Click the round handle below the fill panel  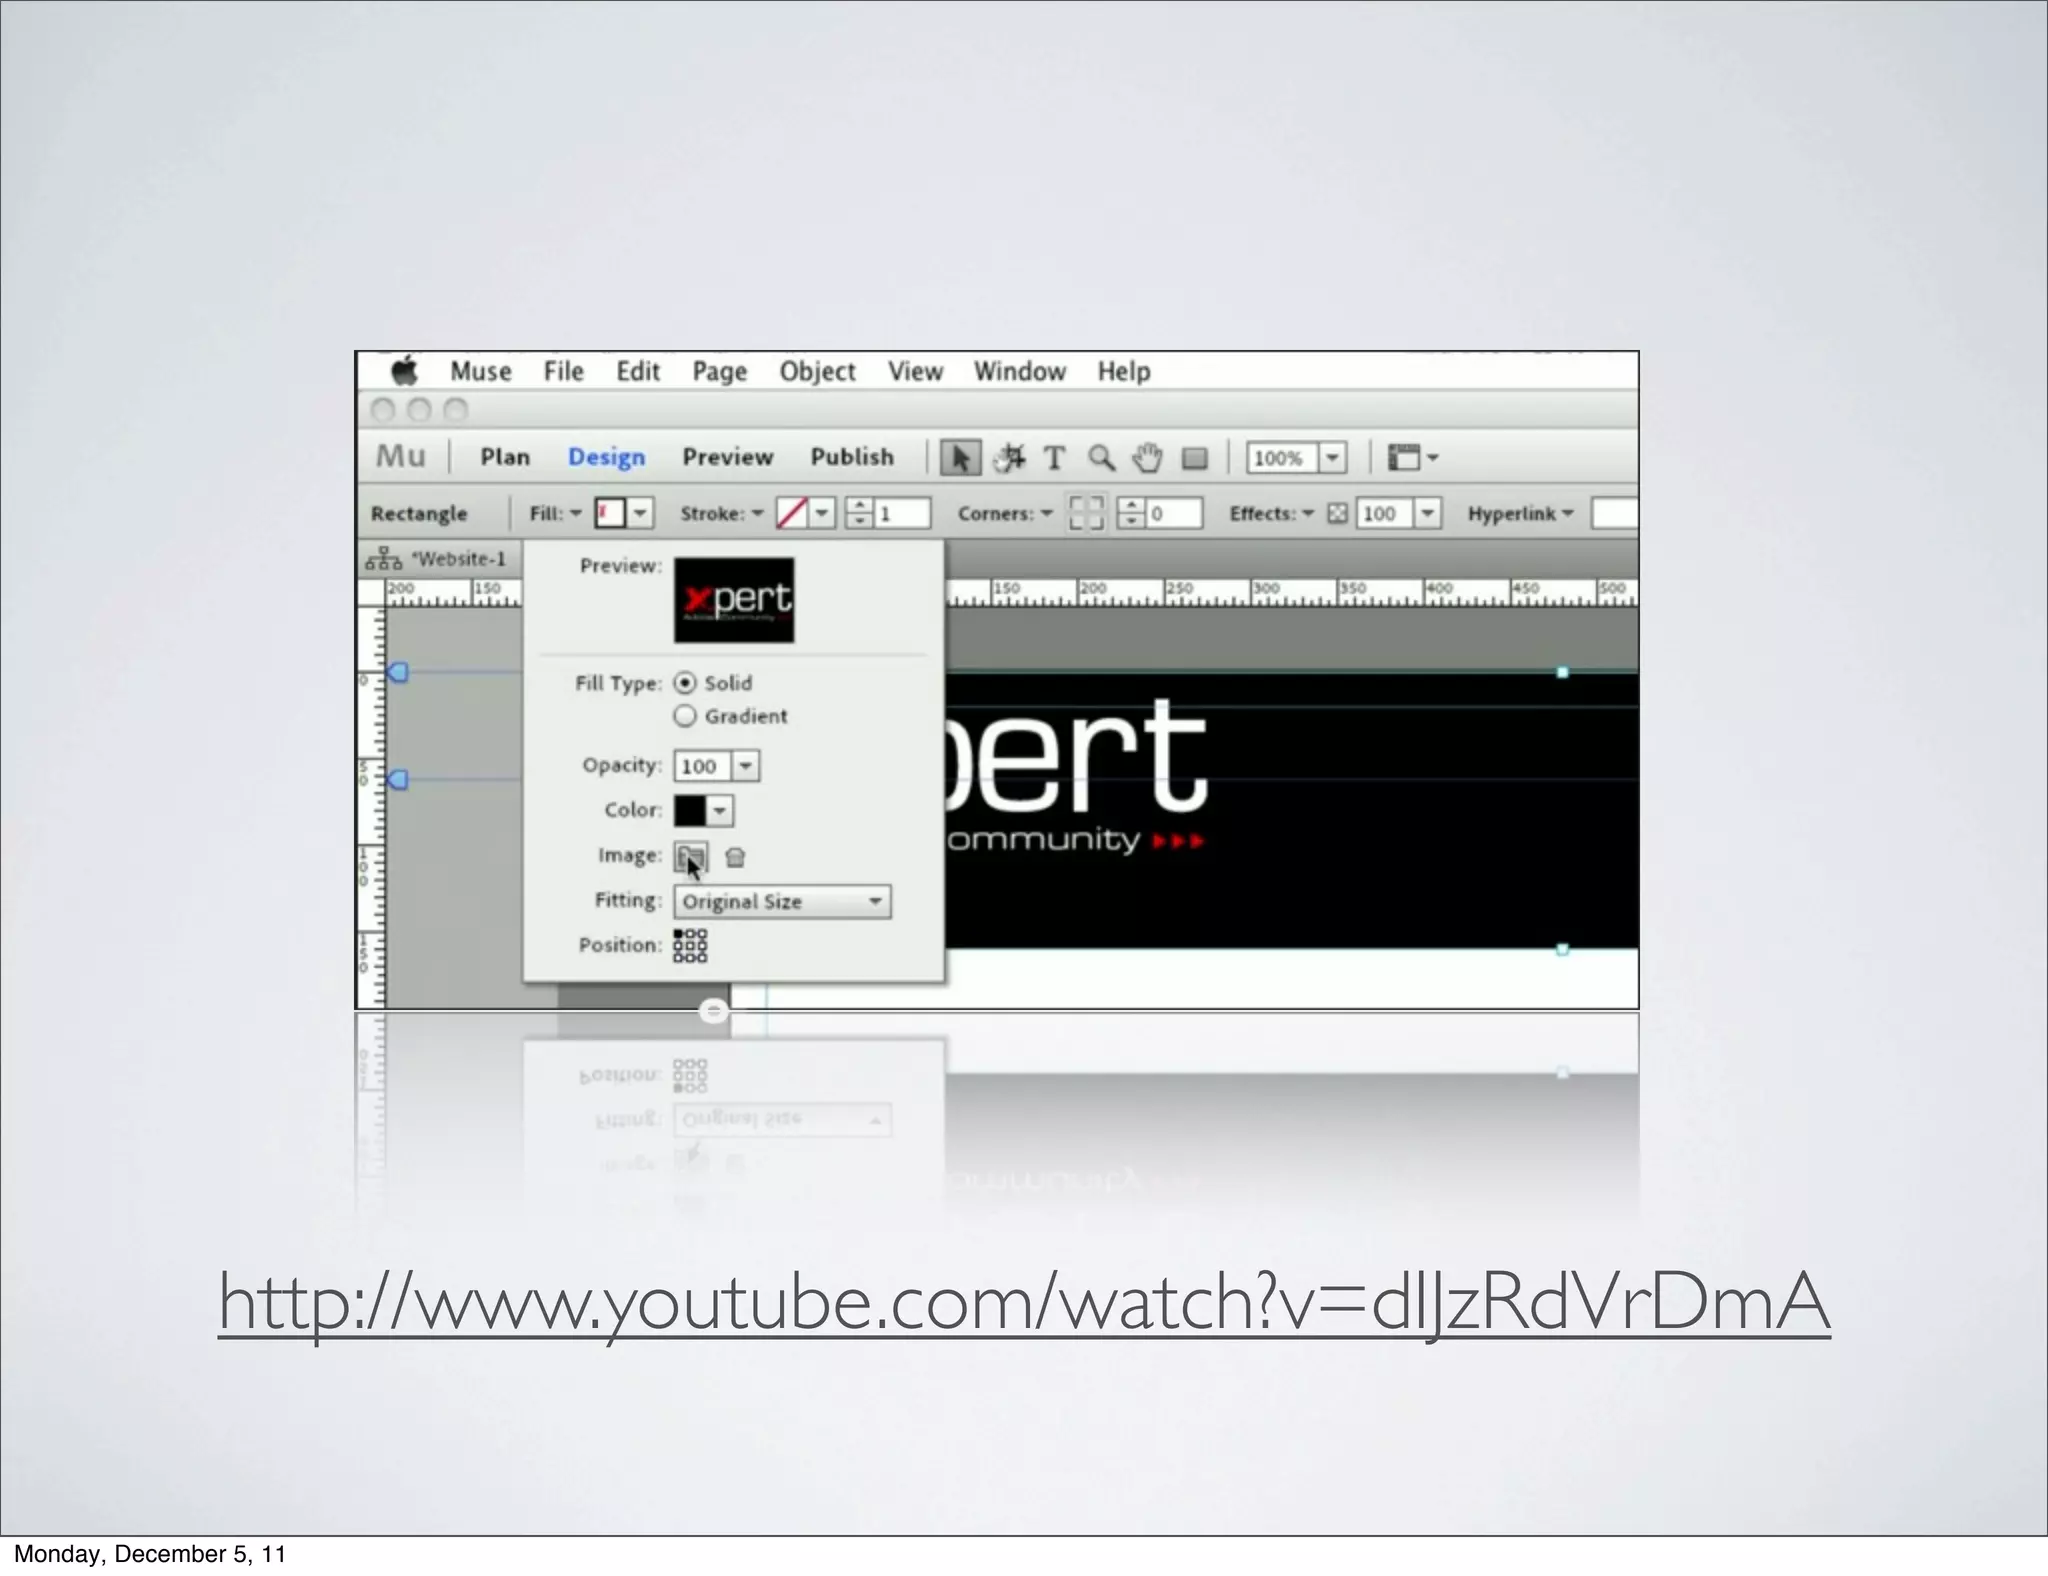click(713, 1011)
